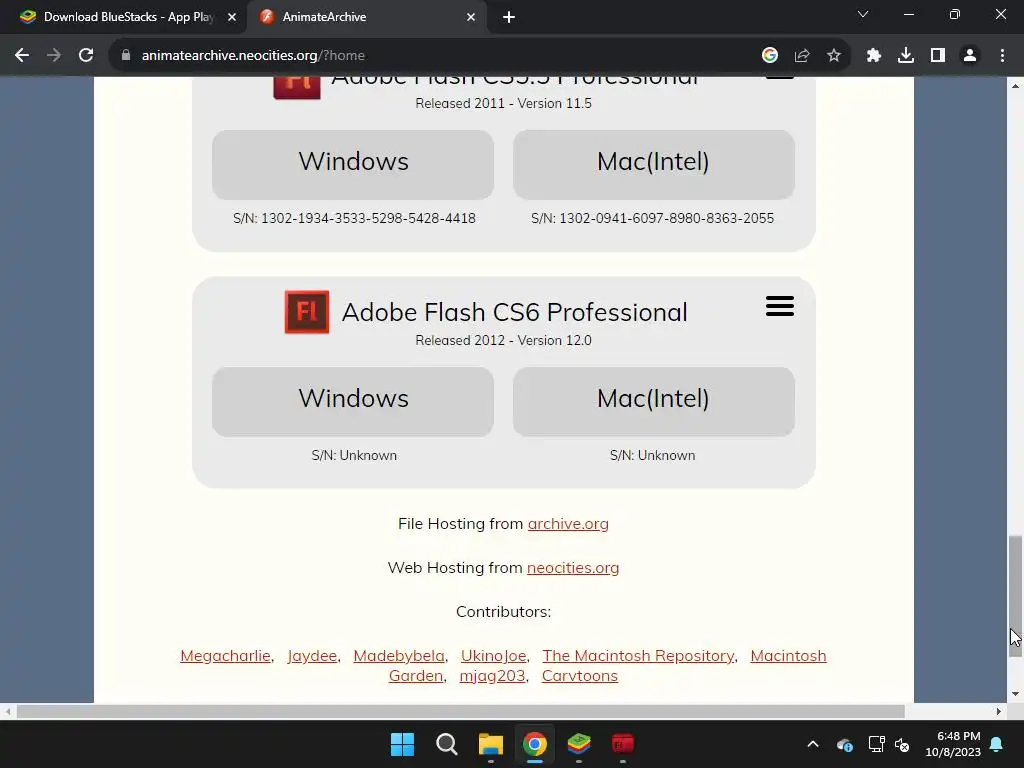Viewport: 1024px width, 768px height.
Task: Close the Download BlueStacks tab
Action: 232,17
